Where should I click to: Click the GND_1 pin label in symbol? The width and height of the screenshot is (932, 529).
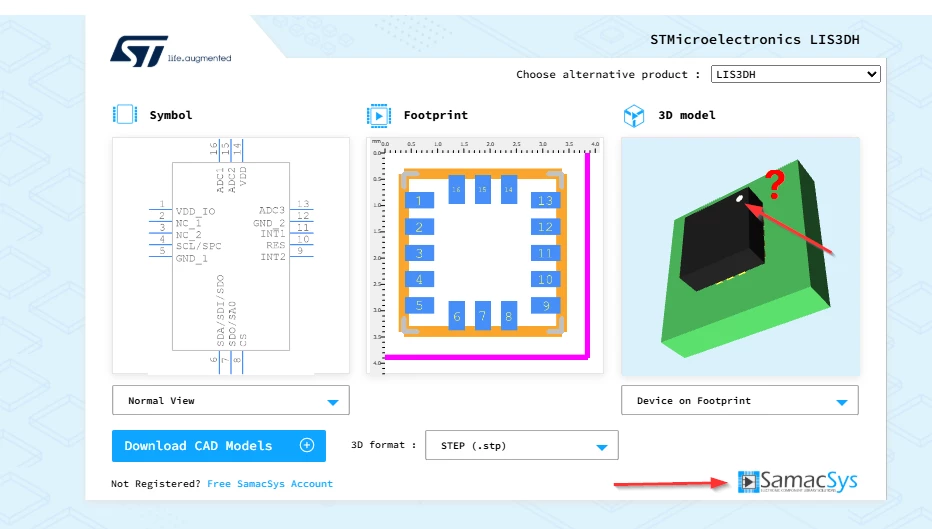tap(191, 259)
